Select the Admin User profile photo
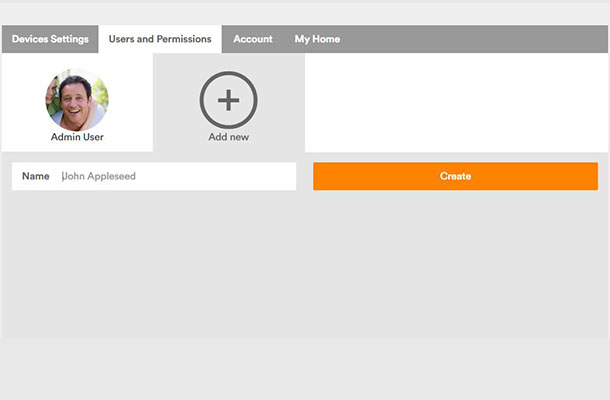The image size is (610, 400). click(77, 100)
